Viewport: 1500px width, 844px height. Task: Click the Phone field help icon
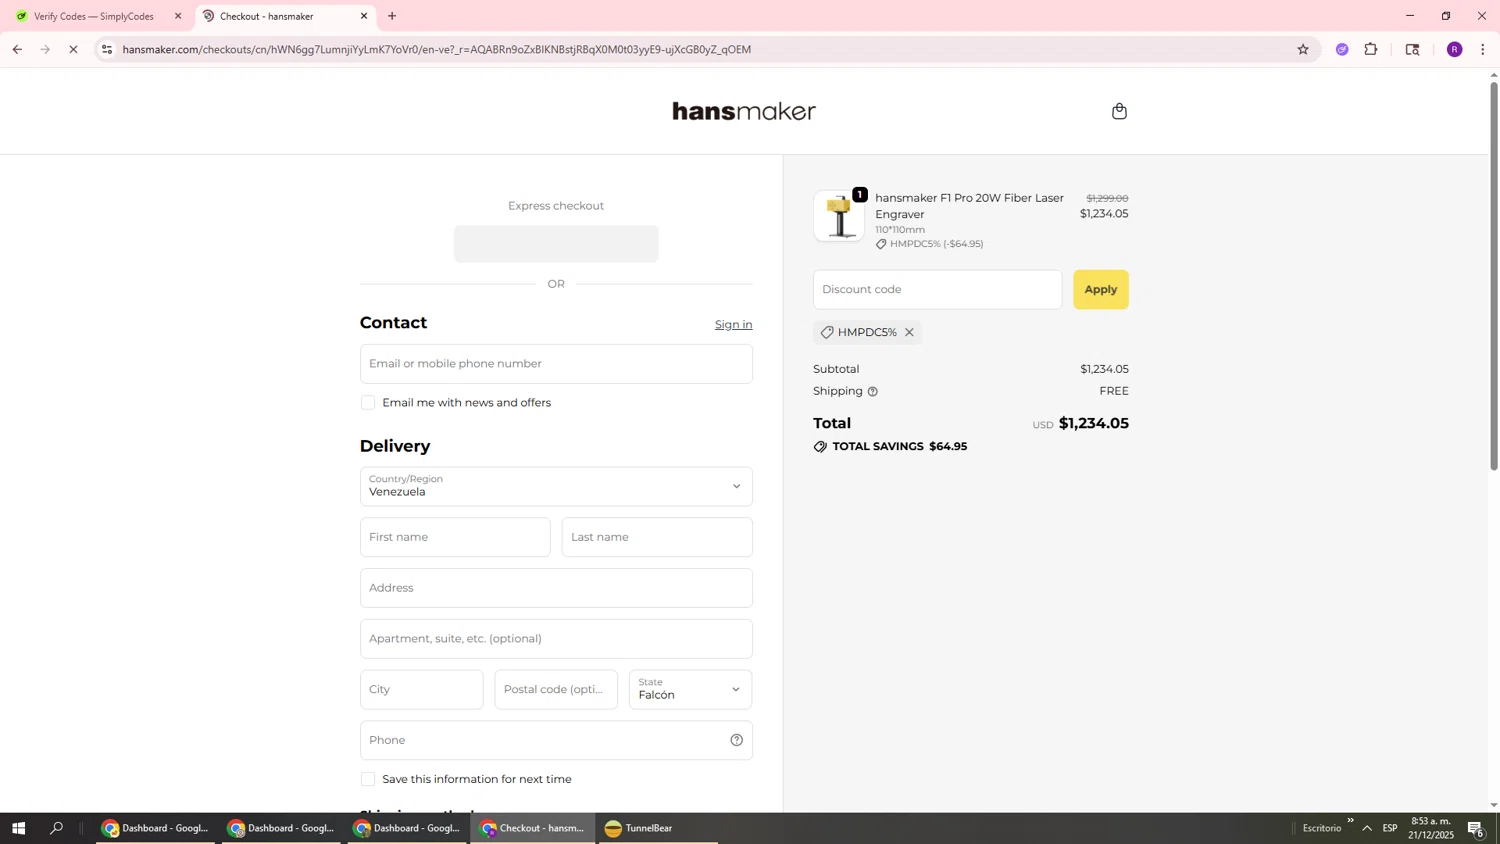[736, 740]
